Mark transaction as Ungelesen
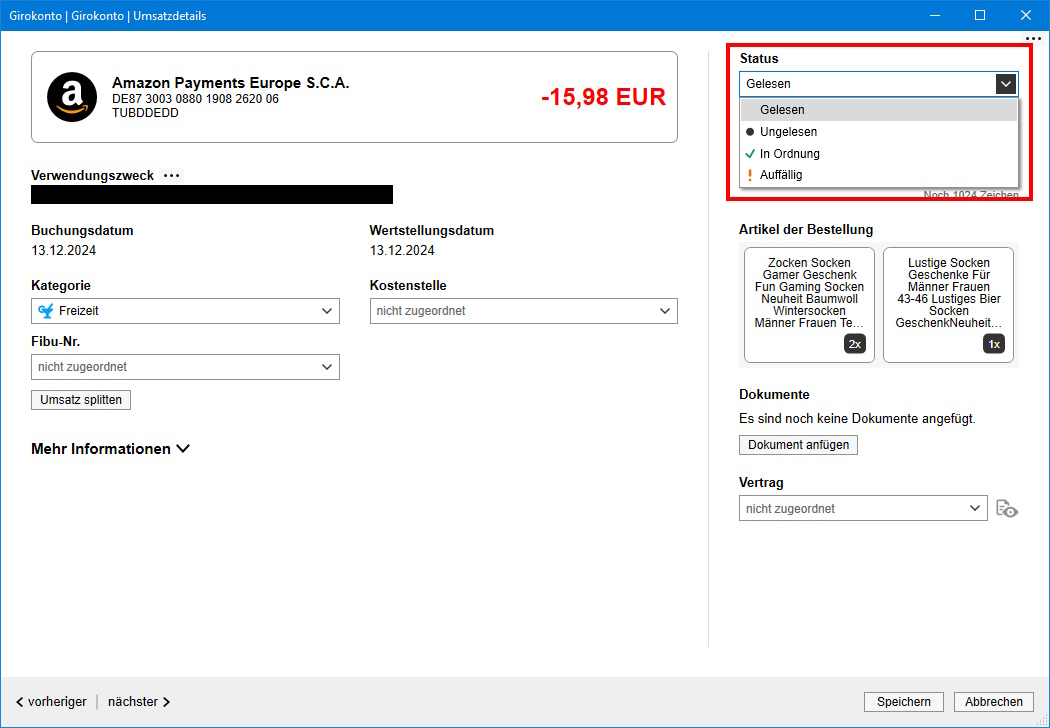The image size is (1050, 728). 788,132
